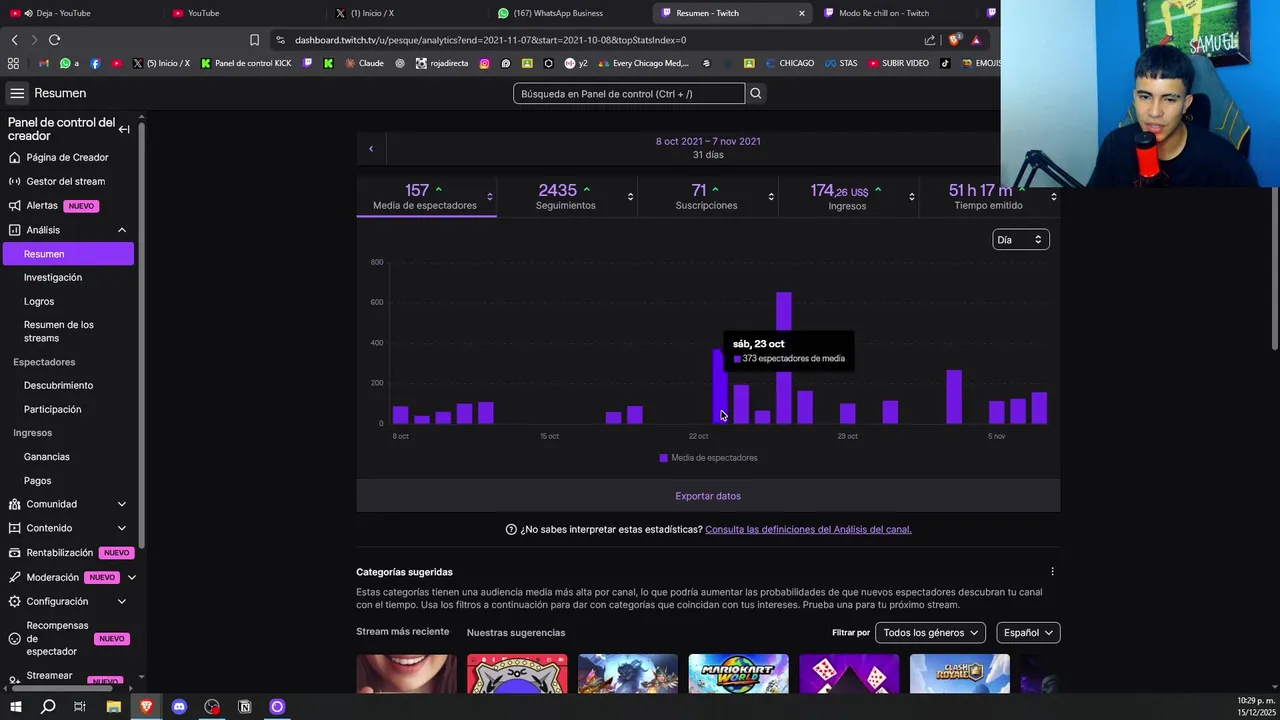This screenshot has height=720, width=1280.
Task: Click the share icon in address bar
Action: 930,40
